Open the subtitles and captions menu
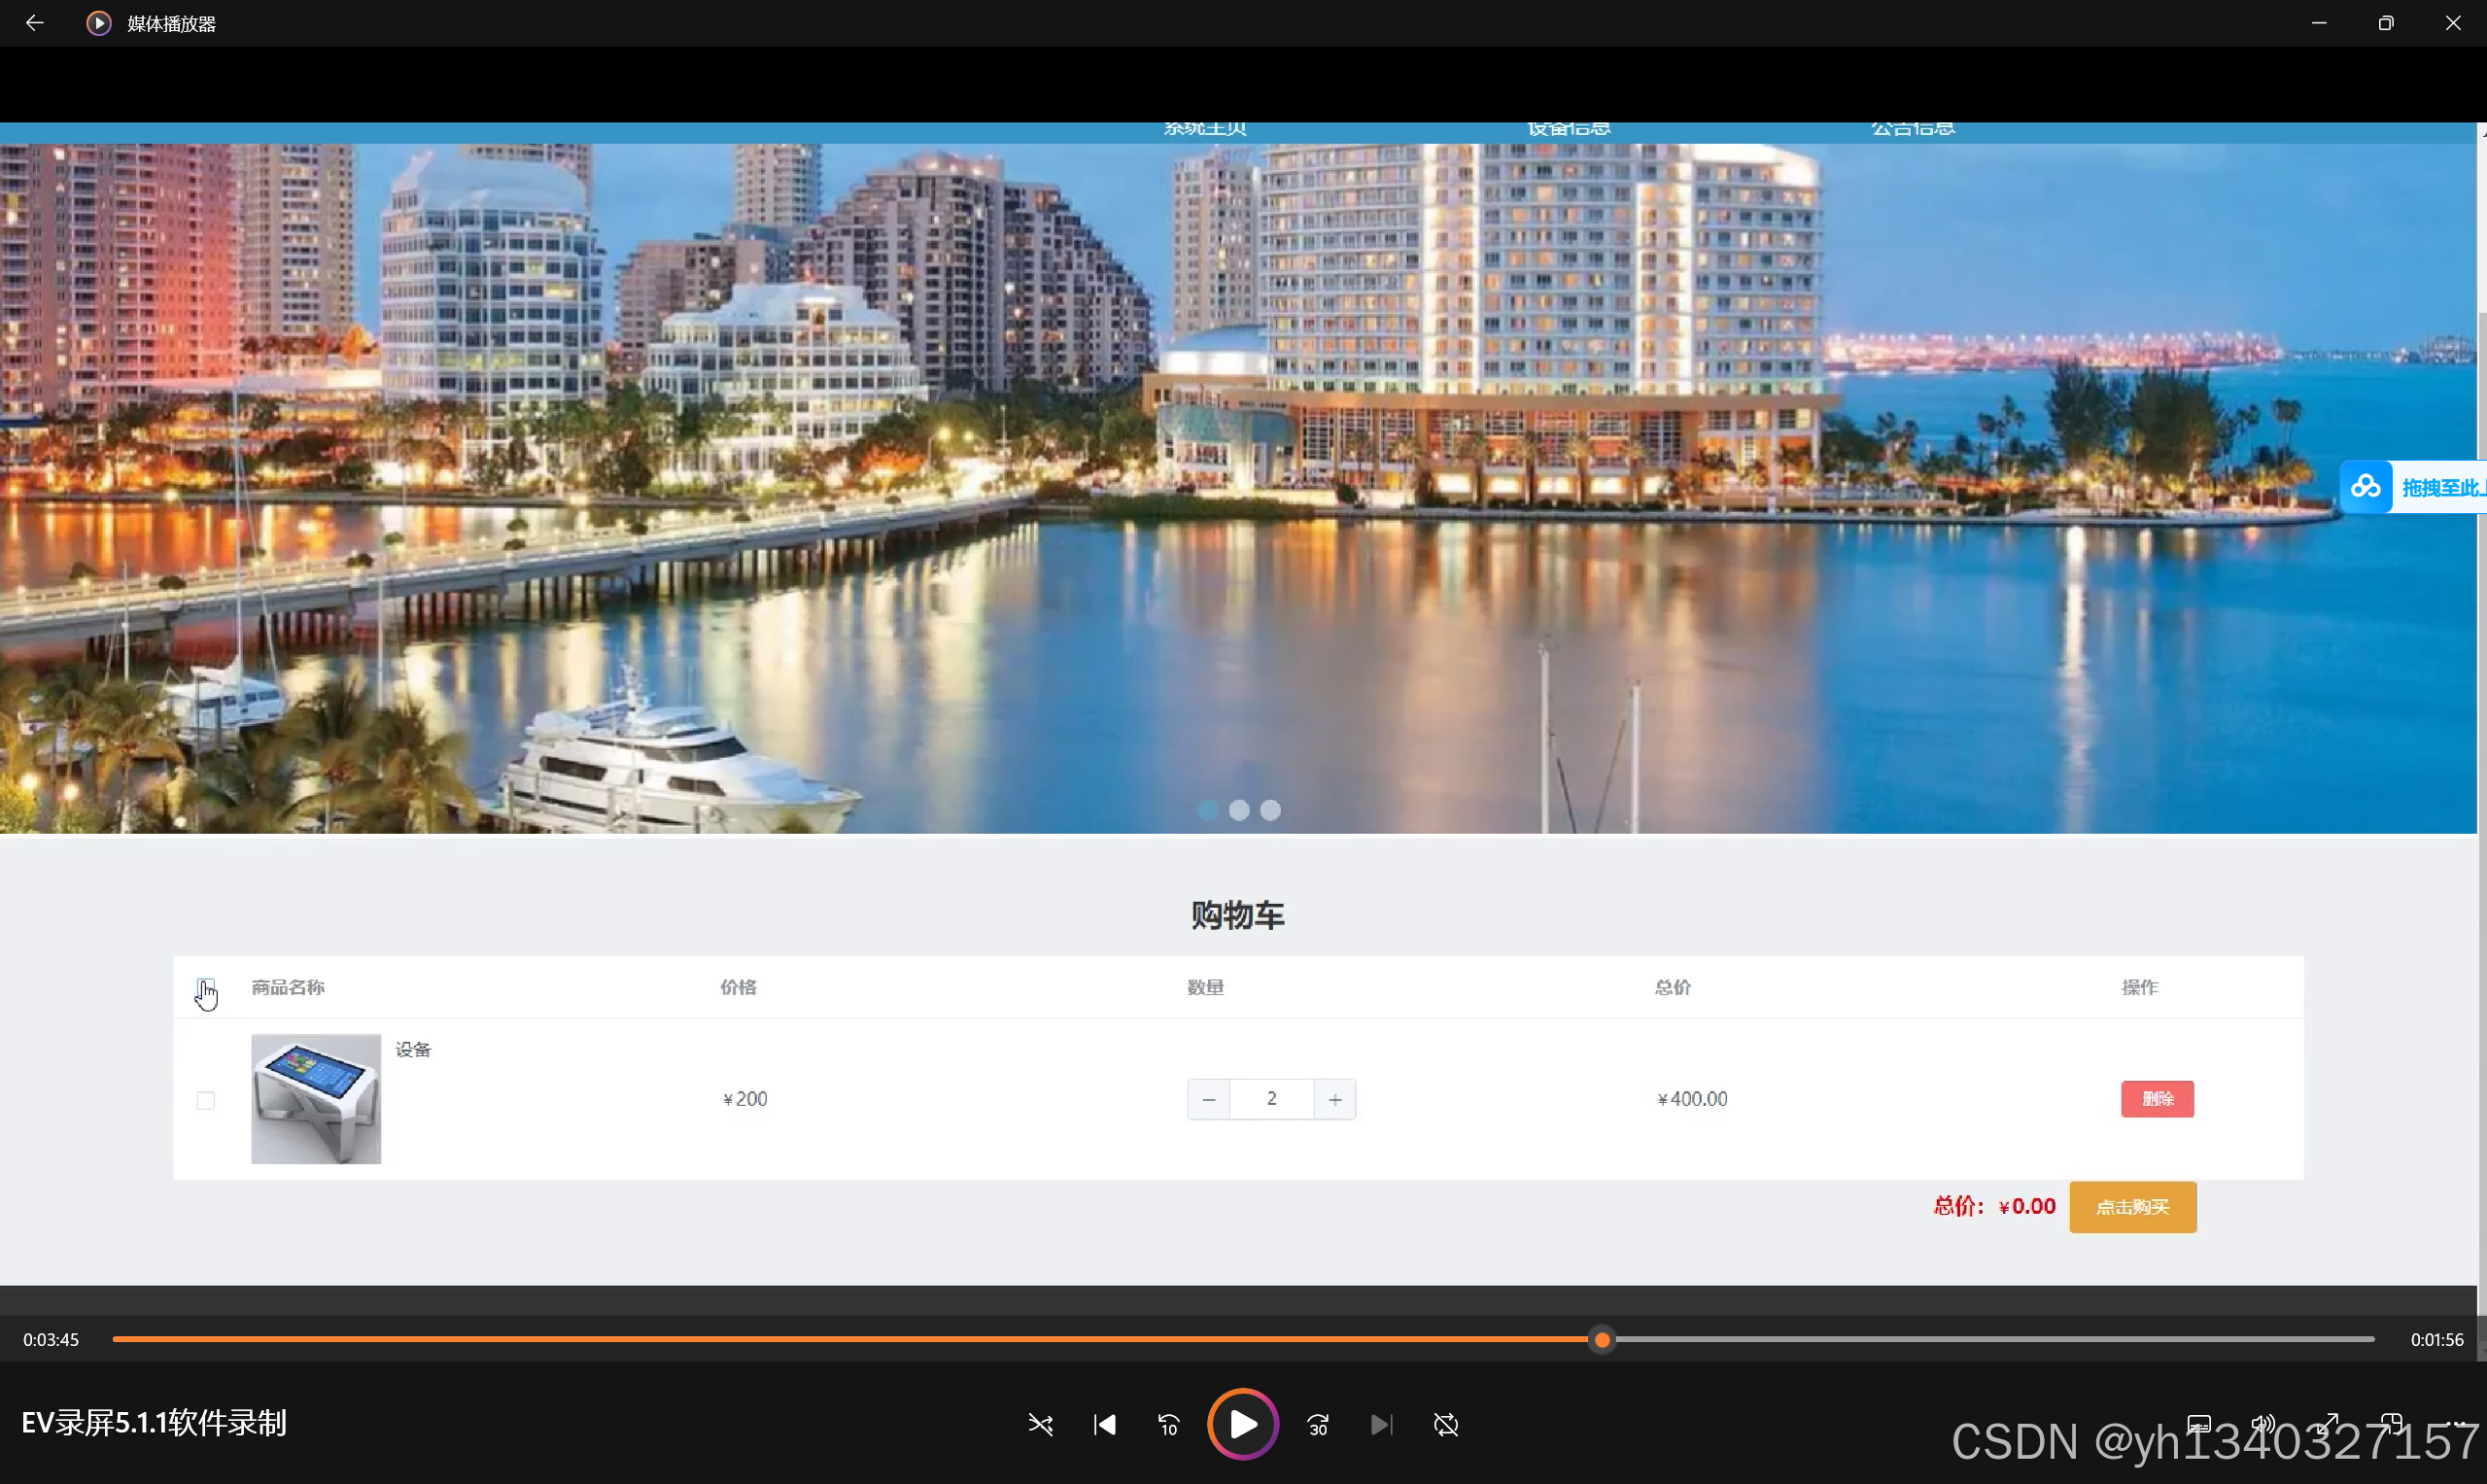This screenshot has width=2487, height=1484. (2198, 1424)
